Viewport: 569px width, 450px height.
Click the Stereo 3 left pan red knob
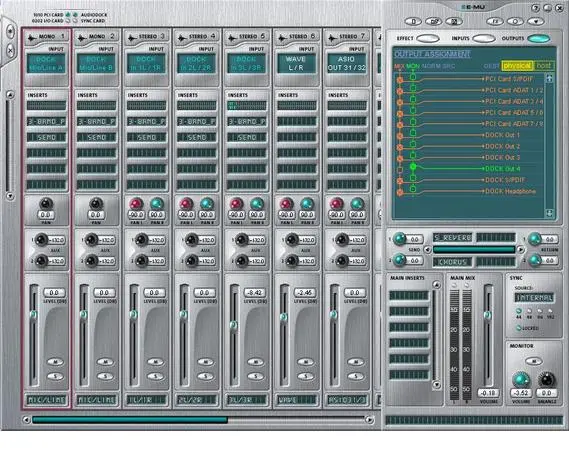[x=136, y=204]
